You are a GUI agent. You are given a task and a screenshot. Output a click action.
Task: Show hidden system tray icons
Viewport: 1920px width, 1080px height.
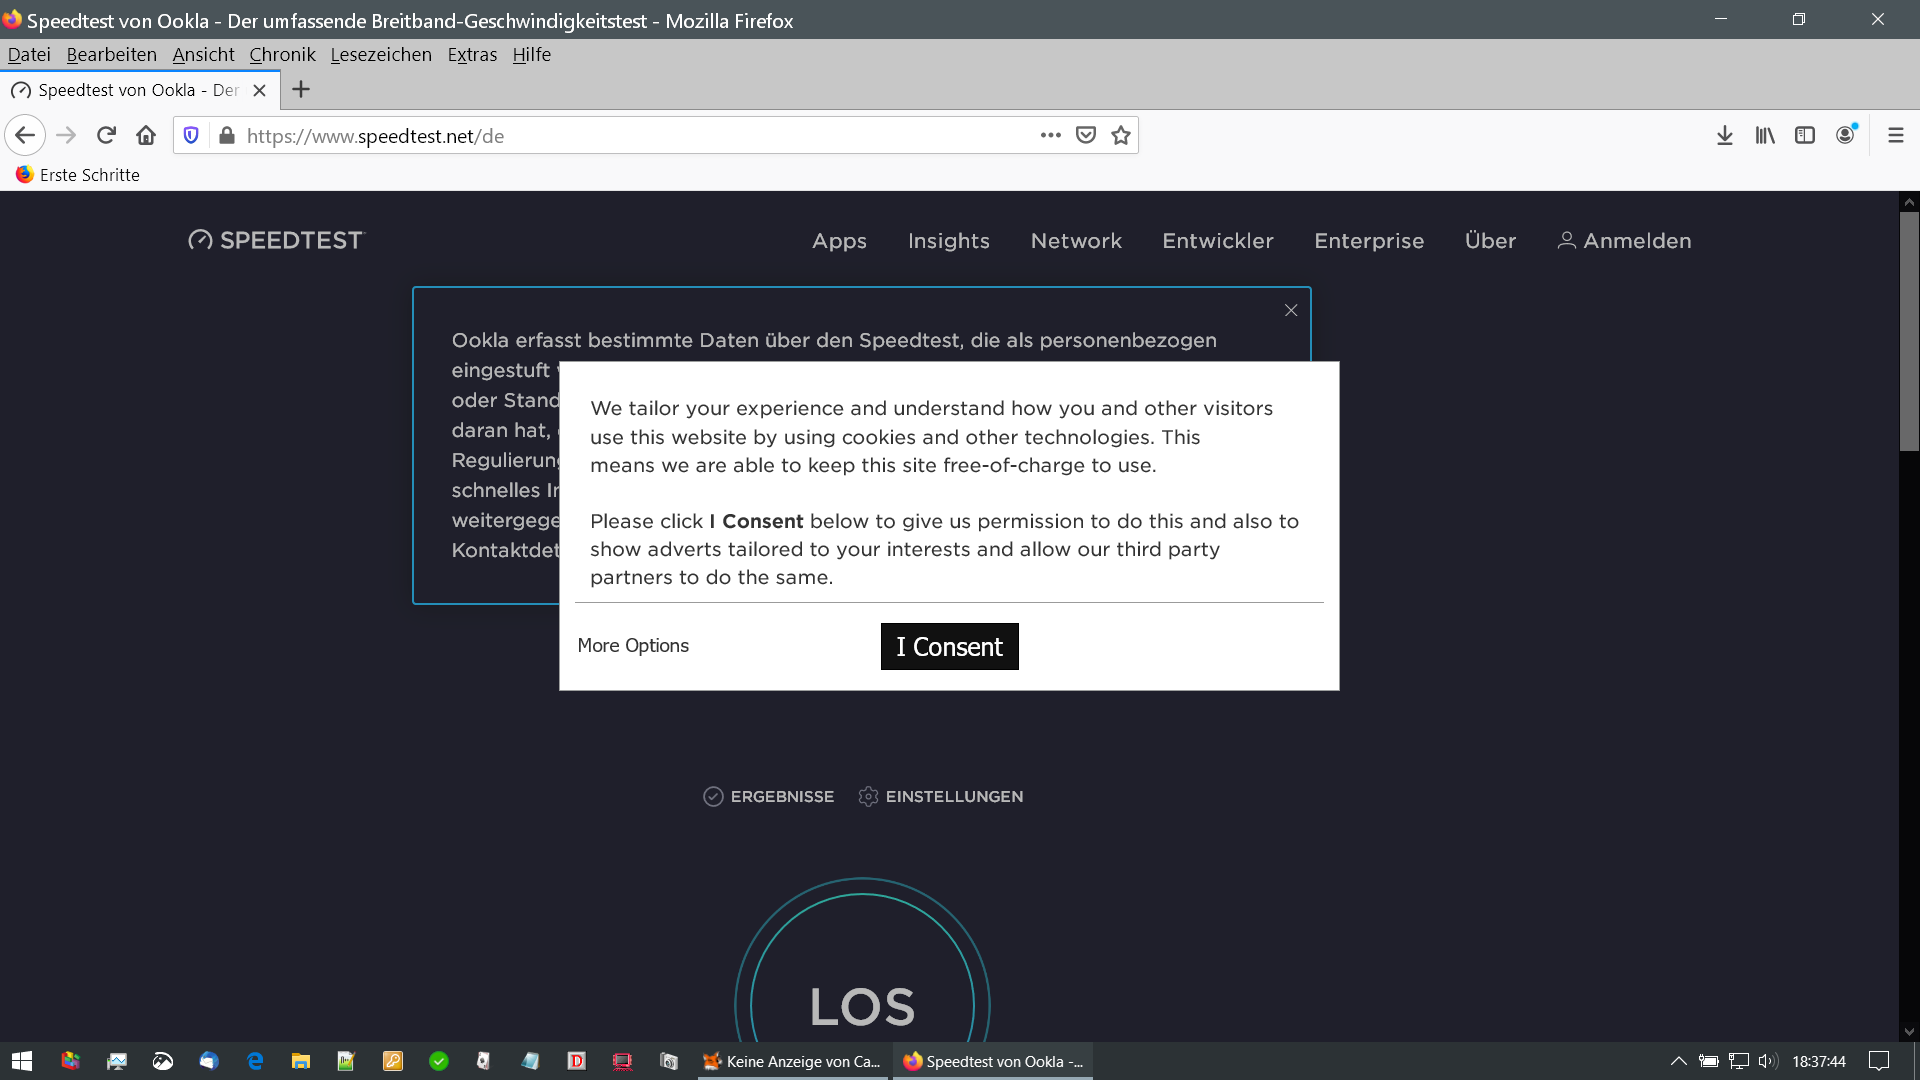1679,1061
